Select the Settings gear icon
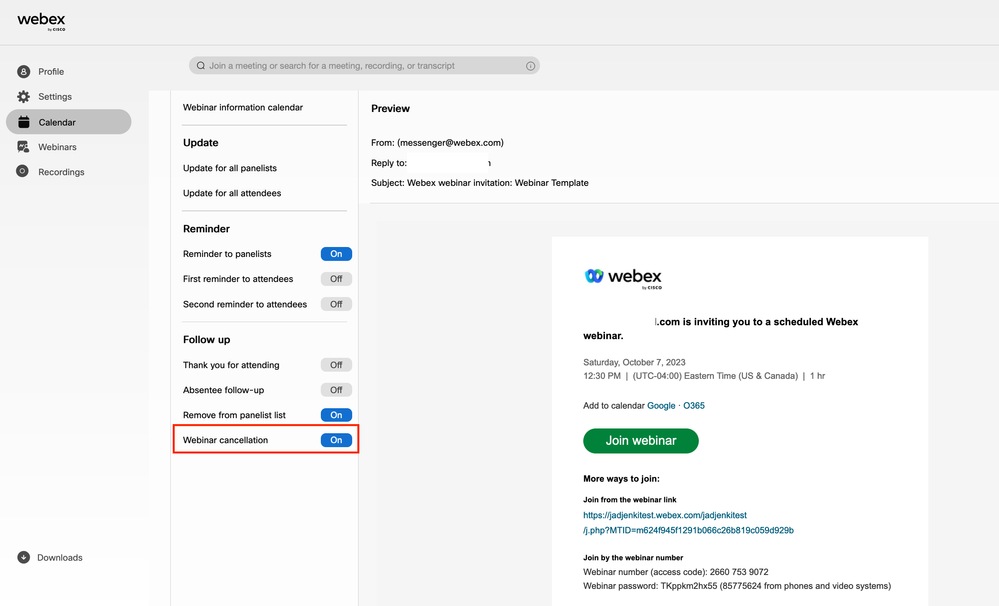The height and width of the screenshot is (606, 999). pos(22,96)
